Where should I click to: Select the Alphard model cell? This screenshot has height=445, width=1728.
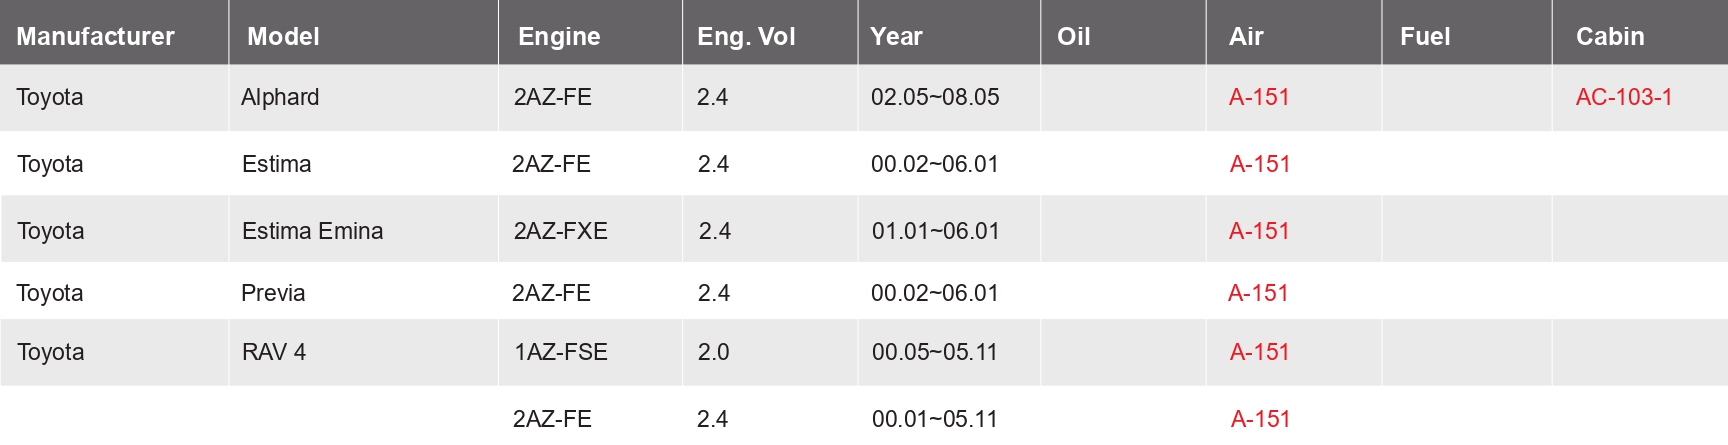pyautogui.click(x=280, y=97)
